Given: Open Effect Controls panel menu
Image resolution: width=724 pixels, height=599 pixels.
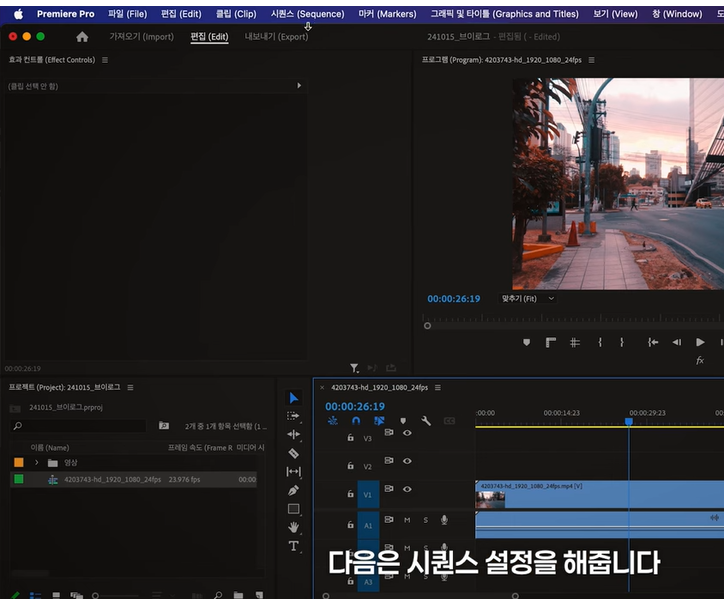Looking at the screenshot, I should tap(105, 60).
